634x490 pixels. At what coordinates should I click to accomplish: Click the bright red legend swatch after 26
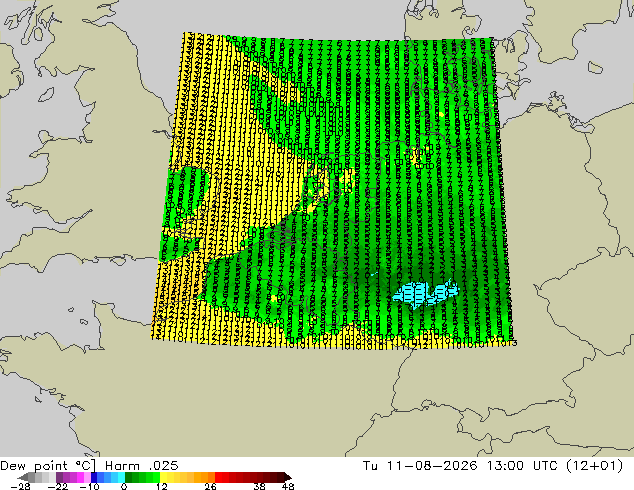pyautogui.click(x=218, y=477)
